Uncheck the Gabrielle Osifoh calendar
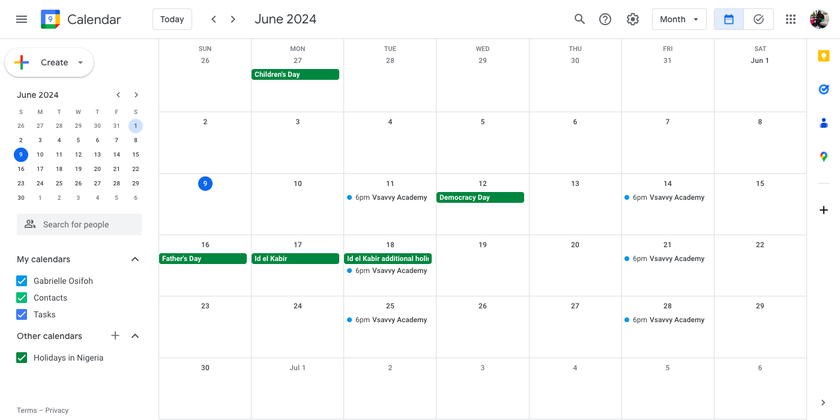Screen dimensions: 840x420 pyautogui.click(x=22, y=281)
